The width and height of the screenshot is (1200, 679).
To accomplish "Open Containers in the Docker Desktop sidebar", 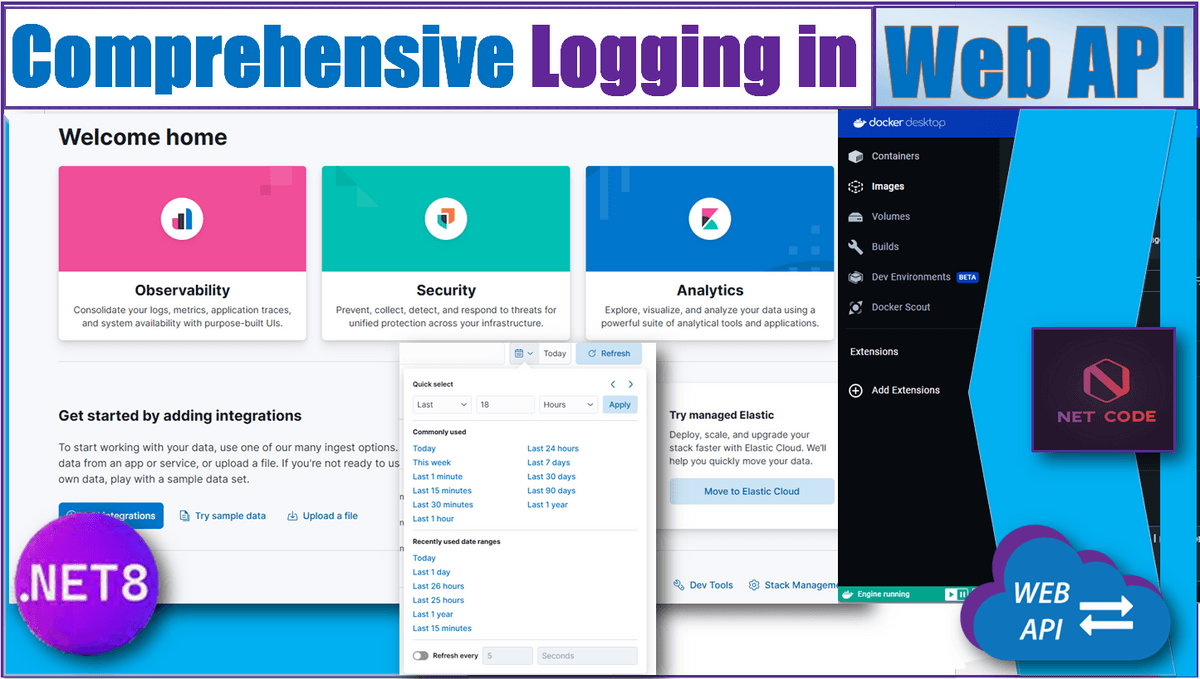I will tap(894, 156).
